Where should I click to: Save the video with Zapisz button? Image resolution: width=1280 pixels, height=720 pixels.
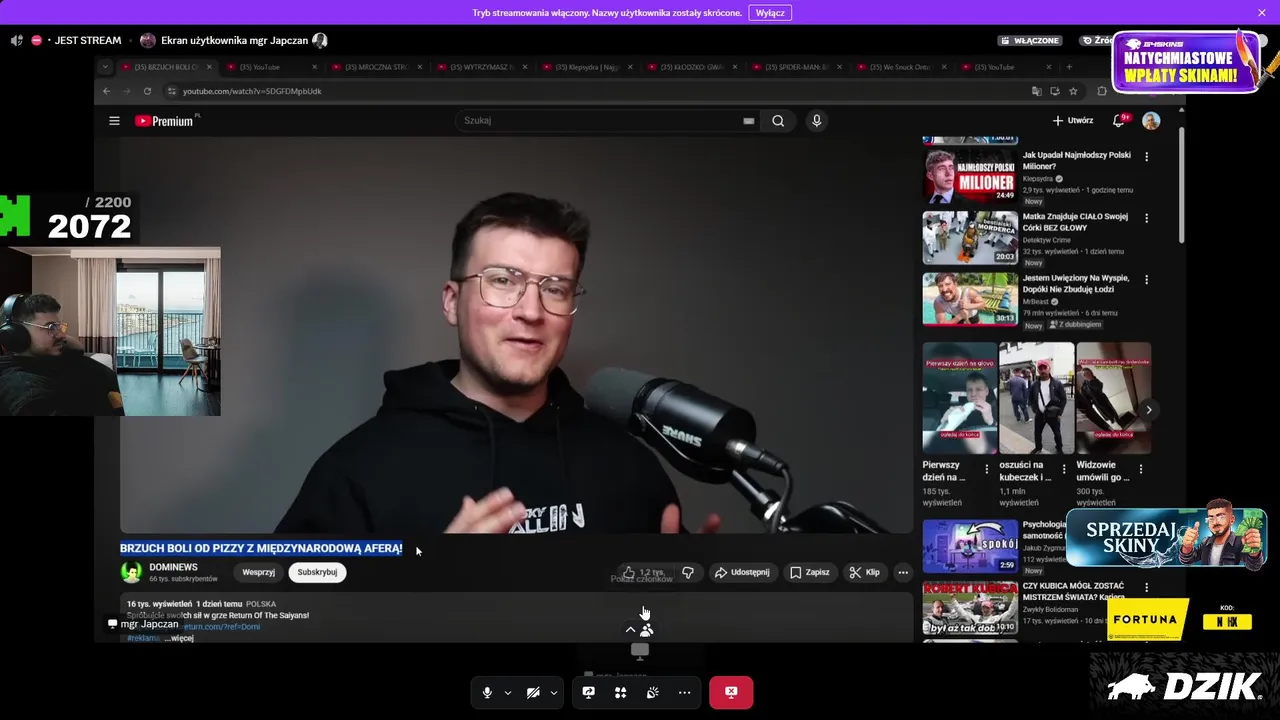[x=810, y=572]
